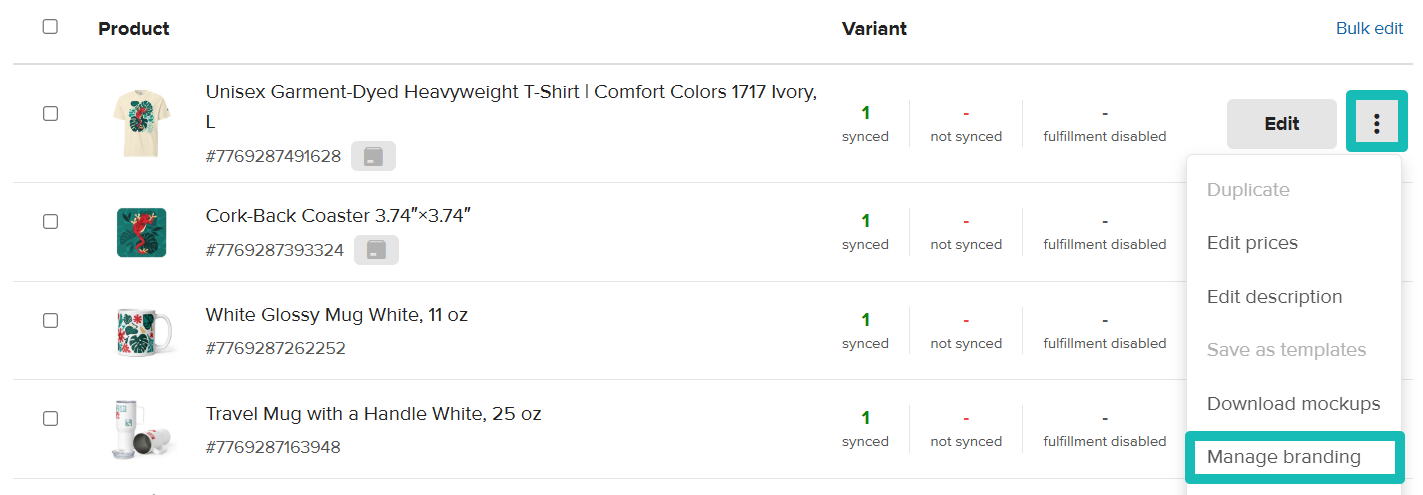The height and width of the screenshot is (495, 1423).
Task: Open the three-dot more options menu
Action: pos(1376,123)
